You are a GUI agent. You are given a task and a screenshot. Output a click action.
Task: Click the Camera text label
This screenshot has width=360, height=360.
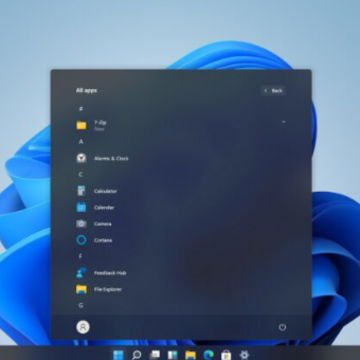pyautogui.click(x=103, y=224)
